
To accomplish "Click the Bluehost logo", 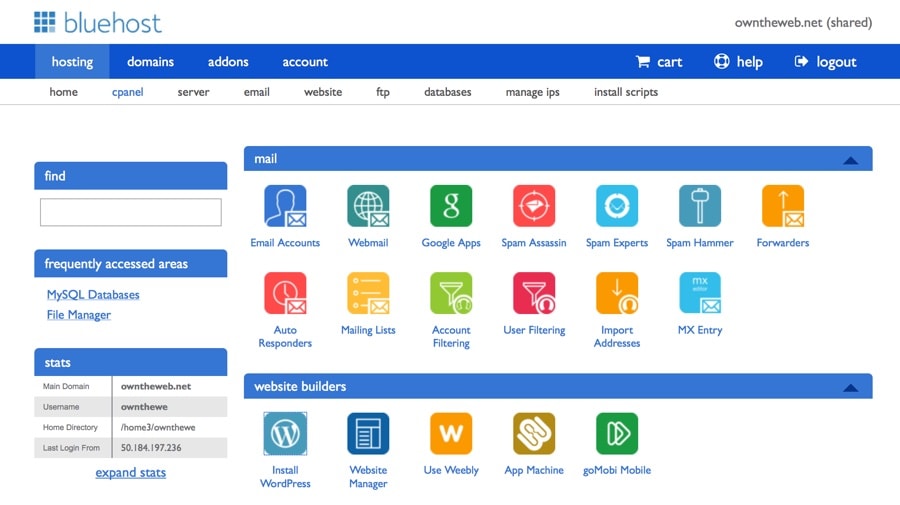I will point(98,22).
